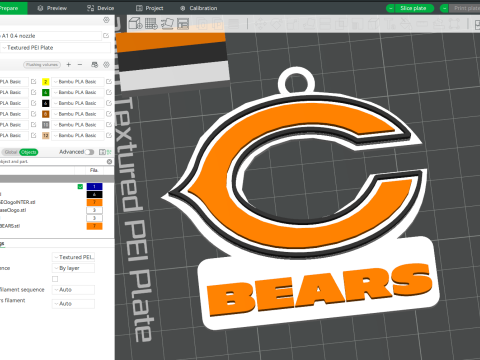Select the orange BEARS text model on plate
This screenshot has width=480, height=360.
click(319, 289)
